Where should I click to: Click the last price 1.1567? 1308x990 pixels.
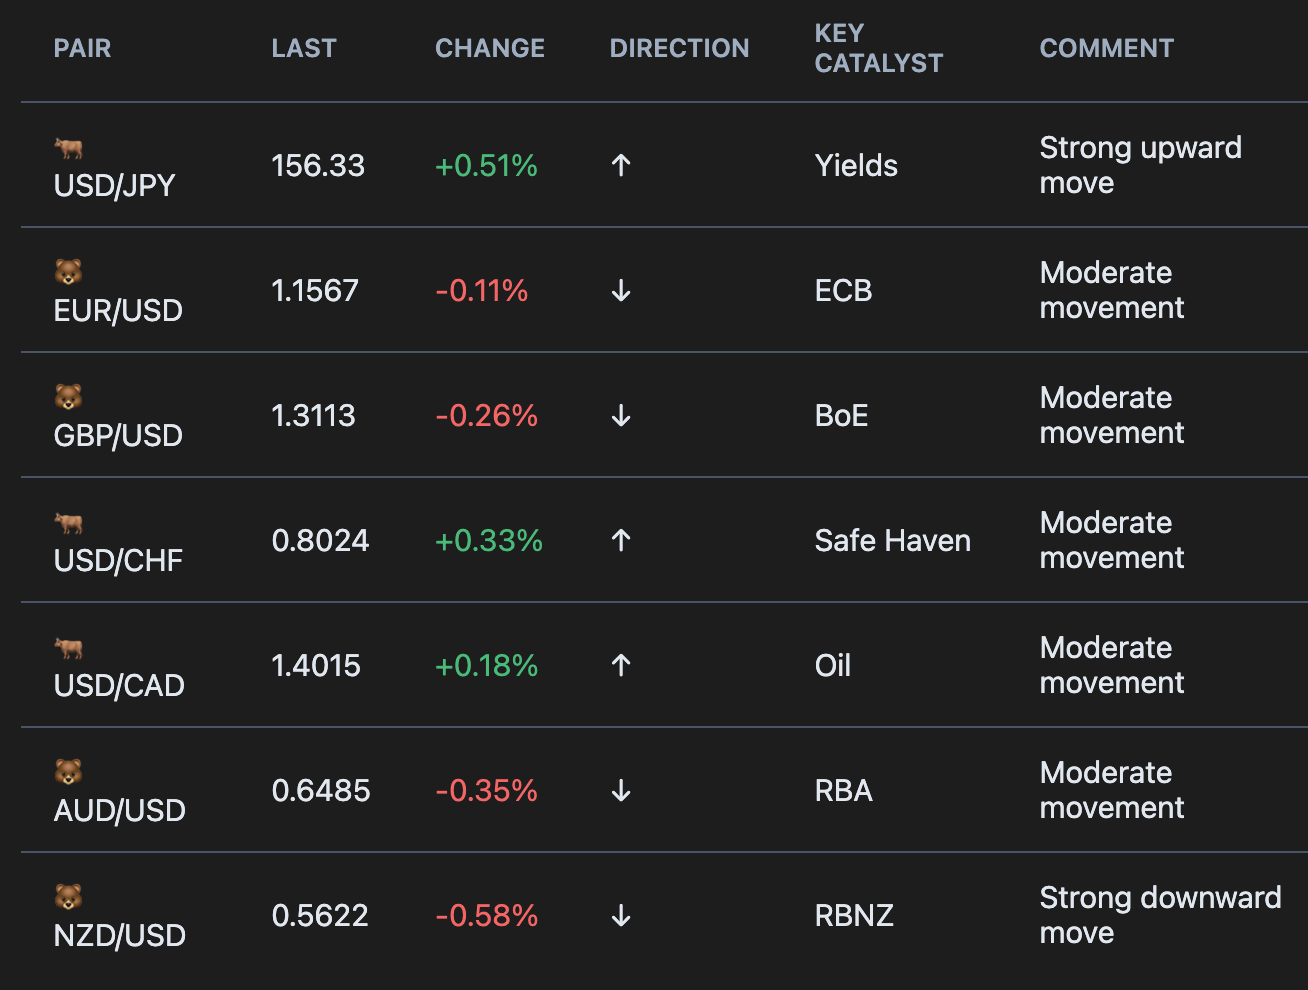[315, 291]
